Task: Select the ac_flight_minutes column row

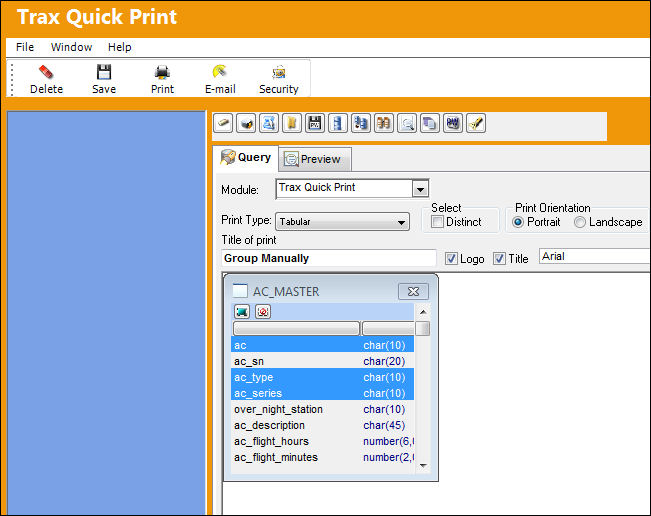Action: 323,457
